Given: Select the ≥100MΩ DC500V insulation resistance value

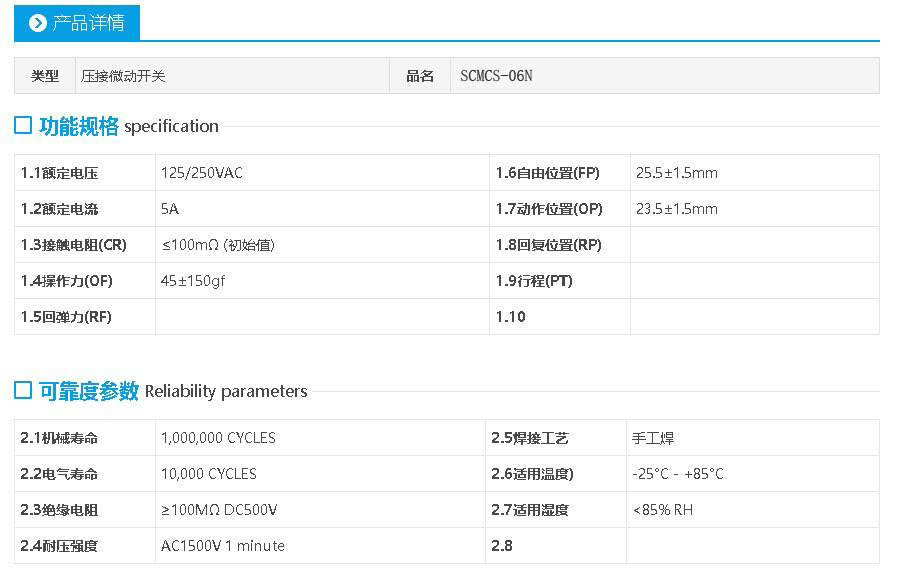Looking at the screenshot, I should (x=219, y=510).
